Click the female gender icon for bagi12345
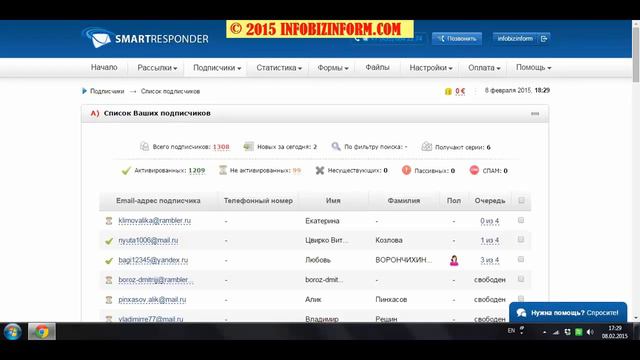Viewport: 640px width, 360px height. coord(454,260)
